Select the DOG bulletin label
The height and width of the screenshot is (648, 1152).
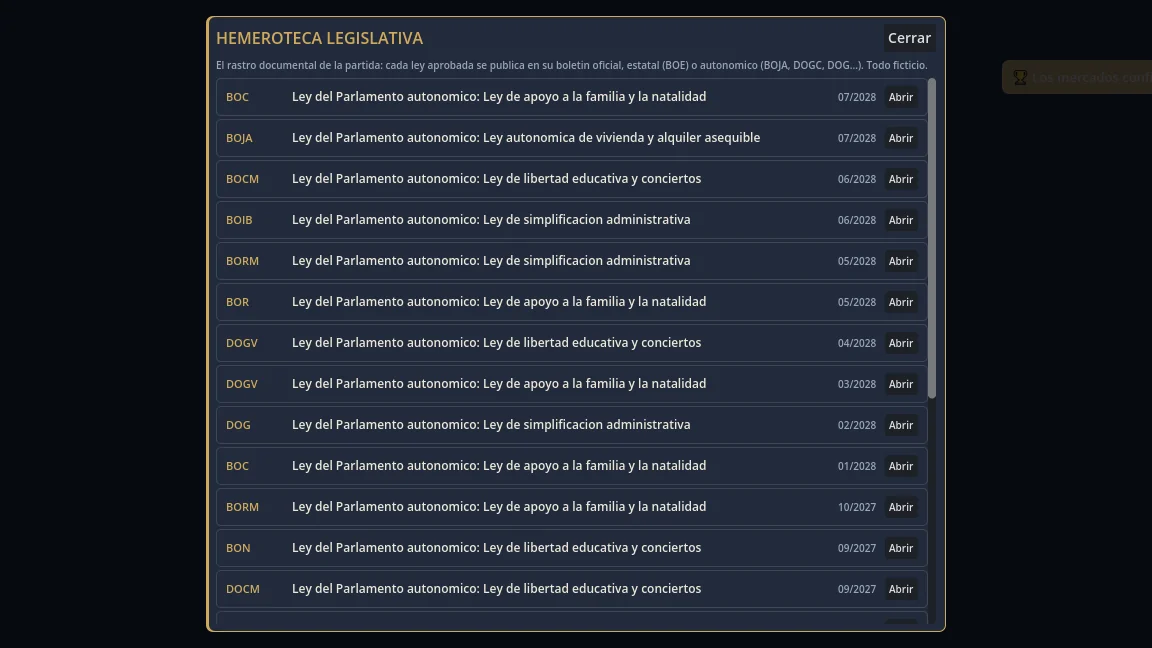(x=238, y=425)
